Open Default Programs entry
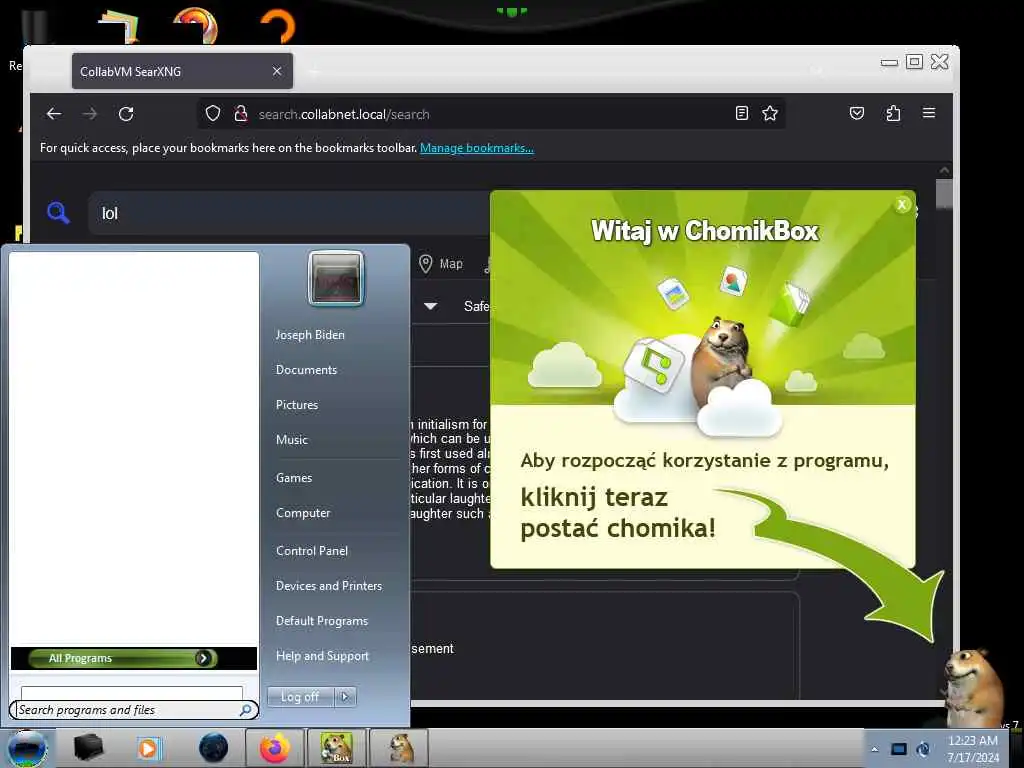 [322, 621]
